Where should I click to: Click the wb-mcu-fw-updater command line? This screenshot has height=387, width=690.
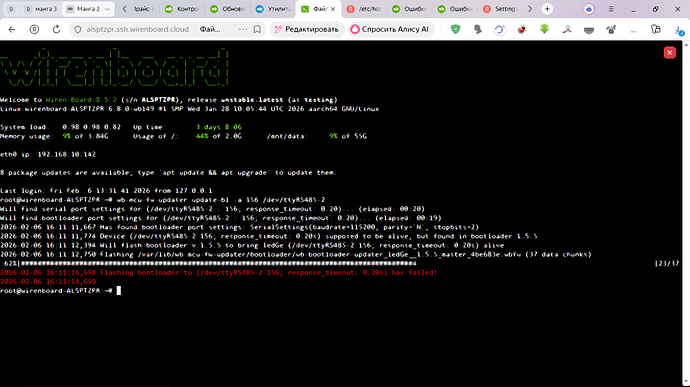(162, 200)
